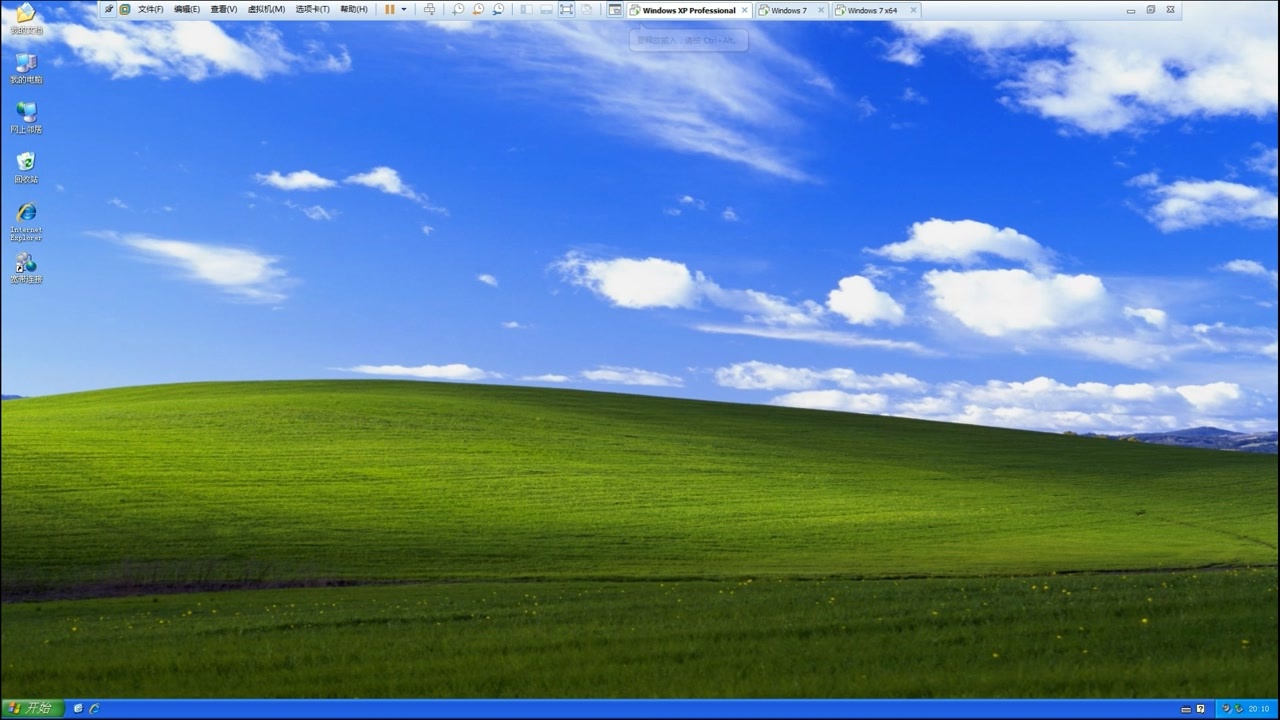Click the taskbar clock showing 20:10
This screenshot has width=1280, height=720.
point(1258,709)
